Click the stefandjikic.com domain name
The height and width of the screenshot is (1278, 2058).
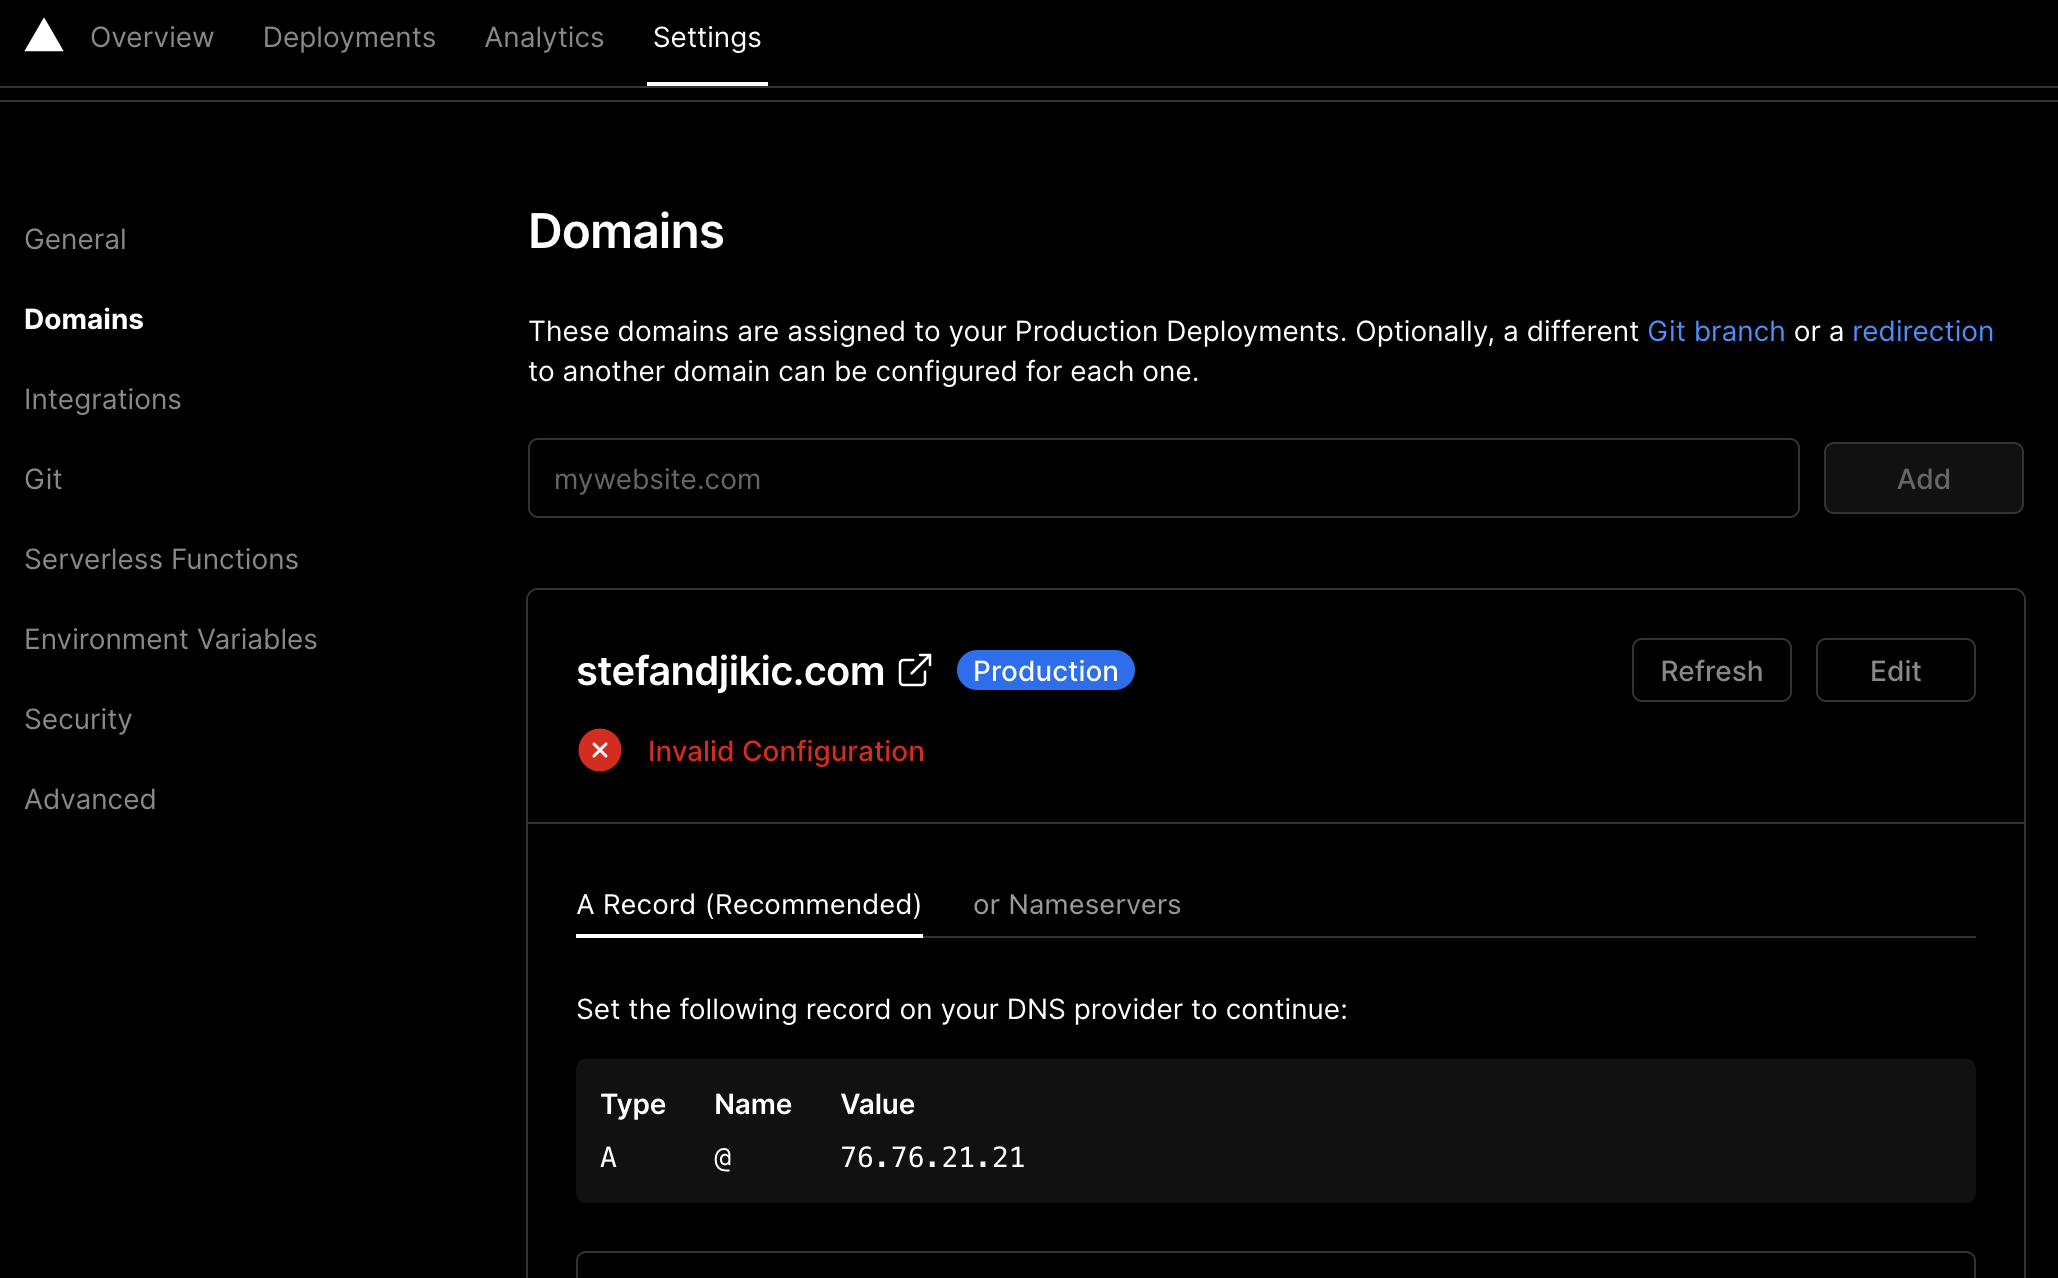coord(730,671)
